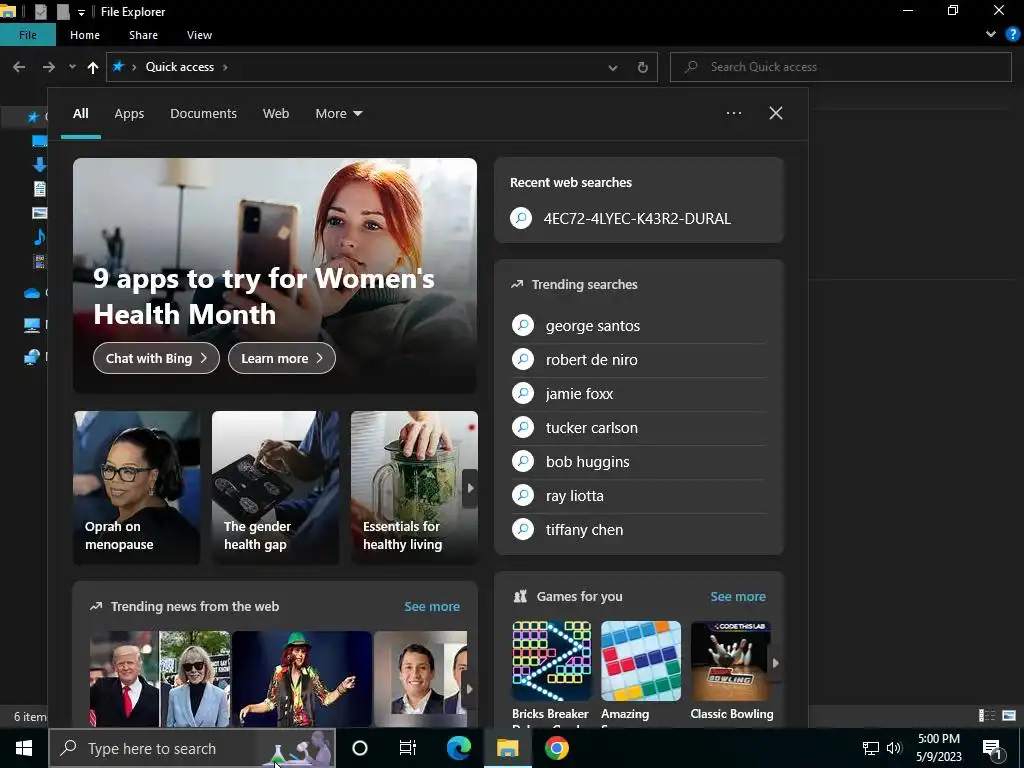Open search panel options ellipsis
Screen dimensions: 1024x768
click(x=734, y=113)
